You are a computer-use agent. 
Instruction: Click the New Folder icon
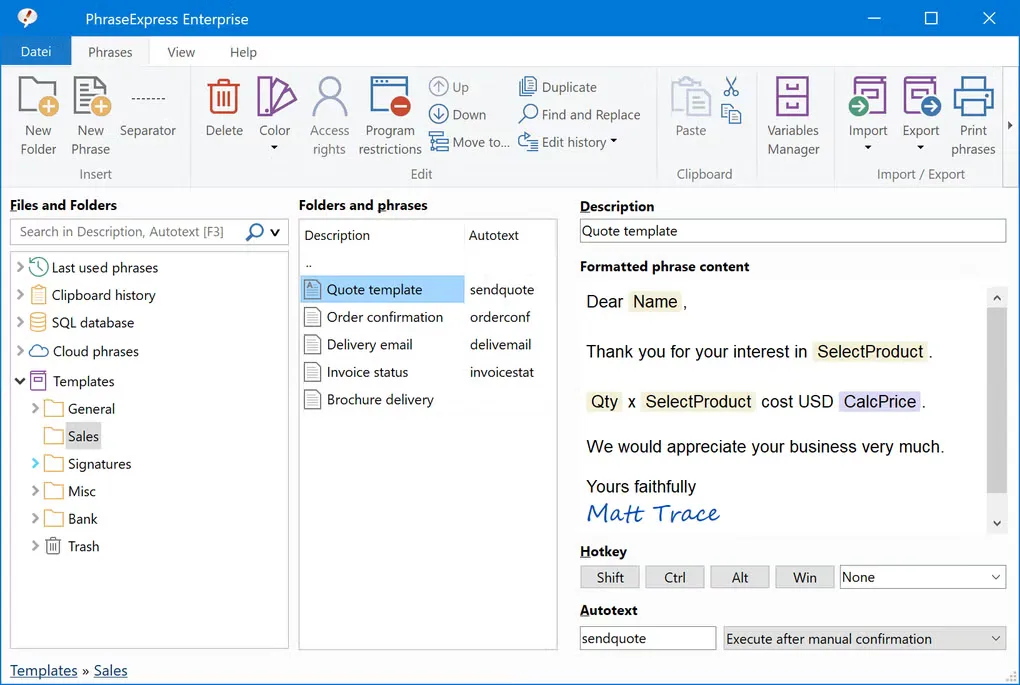coord(38,96)
